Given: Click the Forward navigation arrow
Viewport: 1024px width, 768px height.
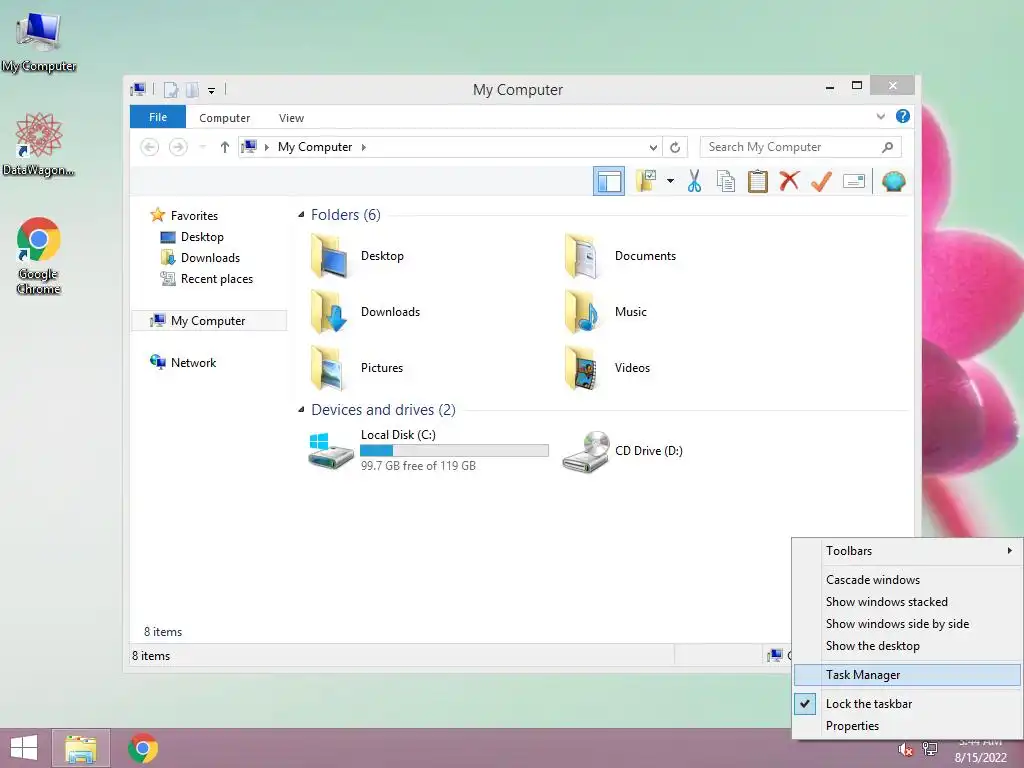Looking at the screenshot, I should pos(178,147).
